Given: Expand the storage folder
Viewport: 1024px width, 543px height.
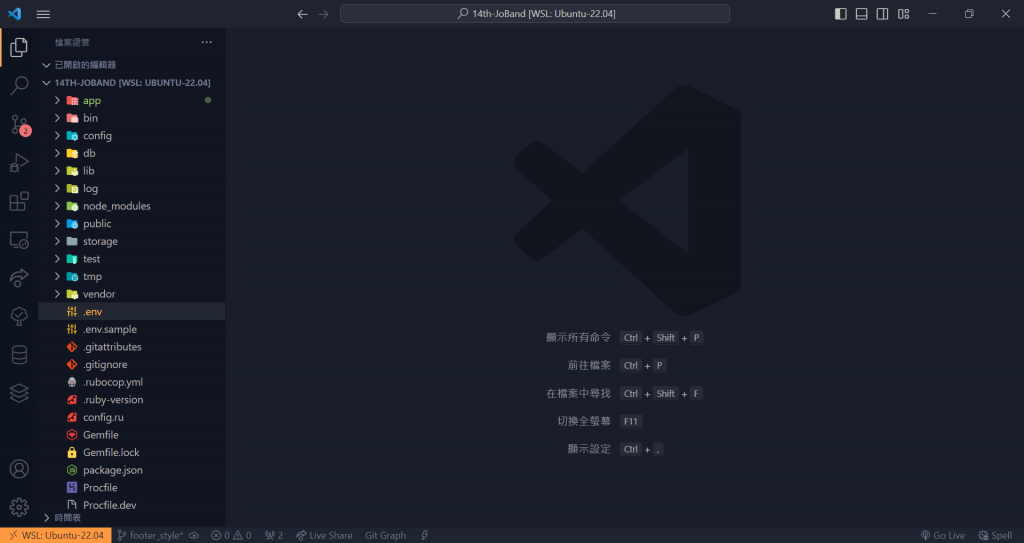Looking at the screenshot, I should click(132, 242).
